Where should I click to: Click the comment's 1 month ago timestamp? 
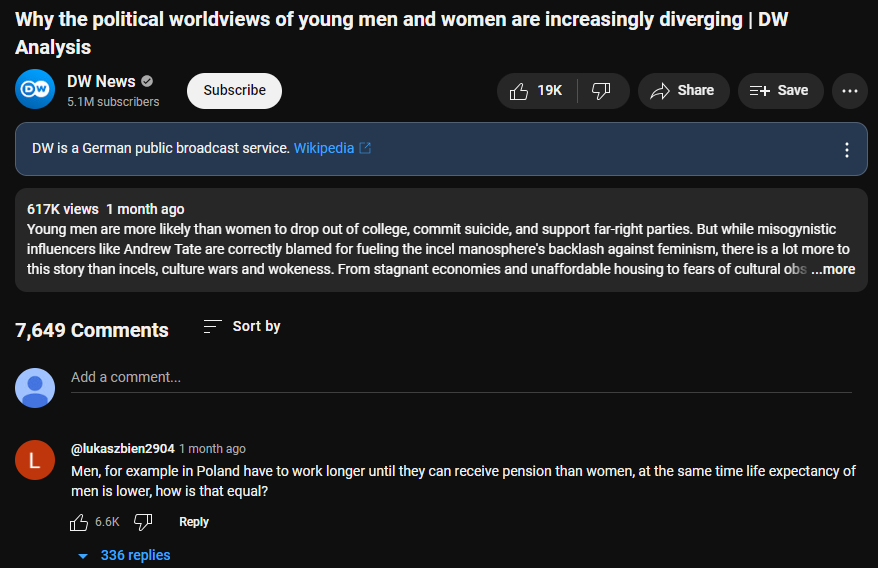pos(212,449)
